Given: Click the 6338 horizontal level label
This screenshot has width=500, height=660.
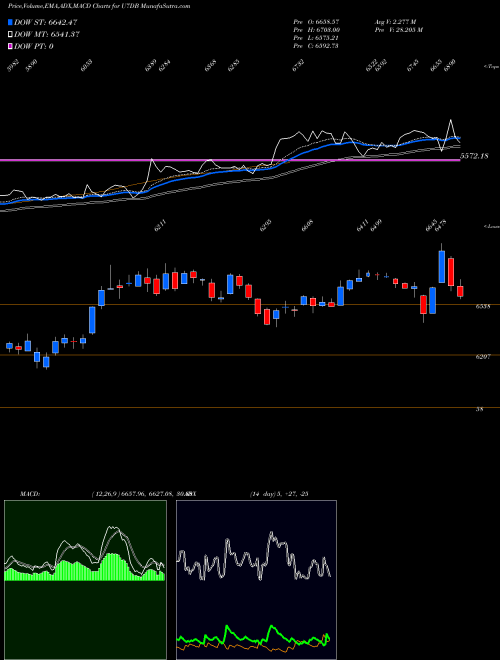Looking at the screenshot, I should tap(483, 306).
